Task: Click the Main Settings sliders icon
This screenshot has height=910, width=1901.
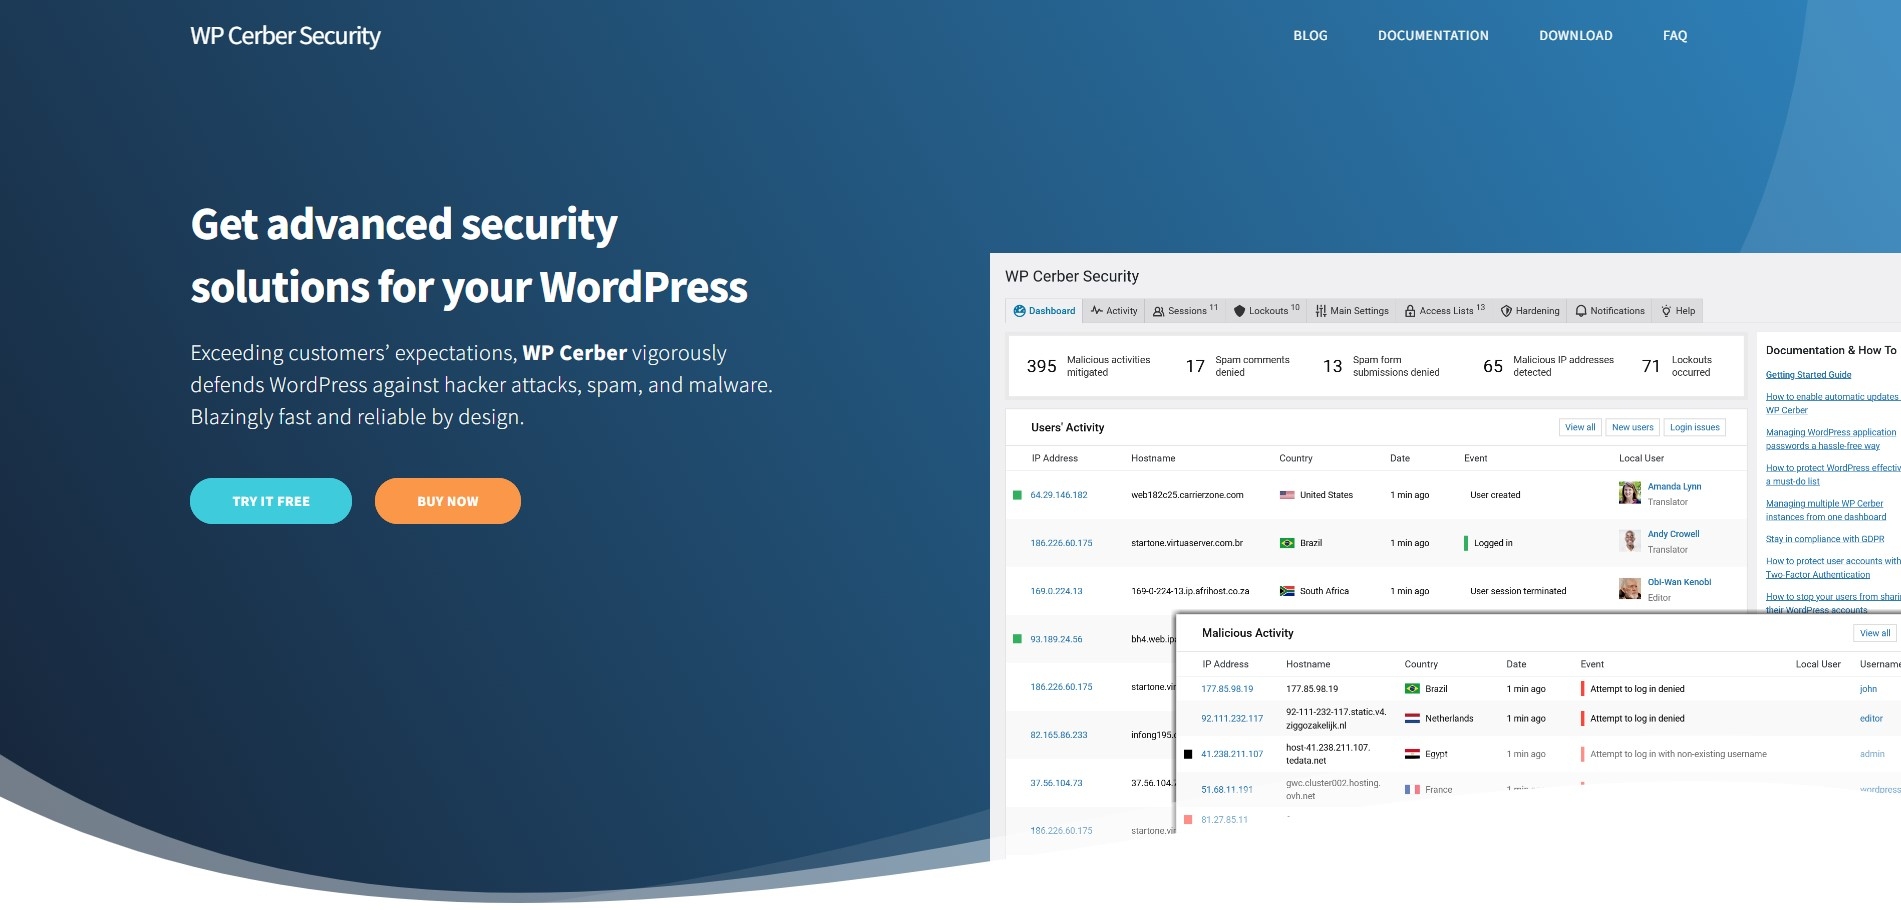Action: point(1321,311)
